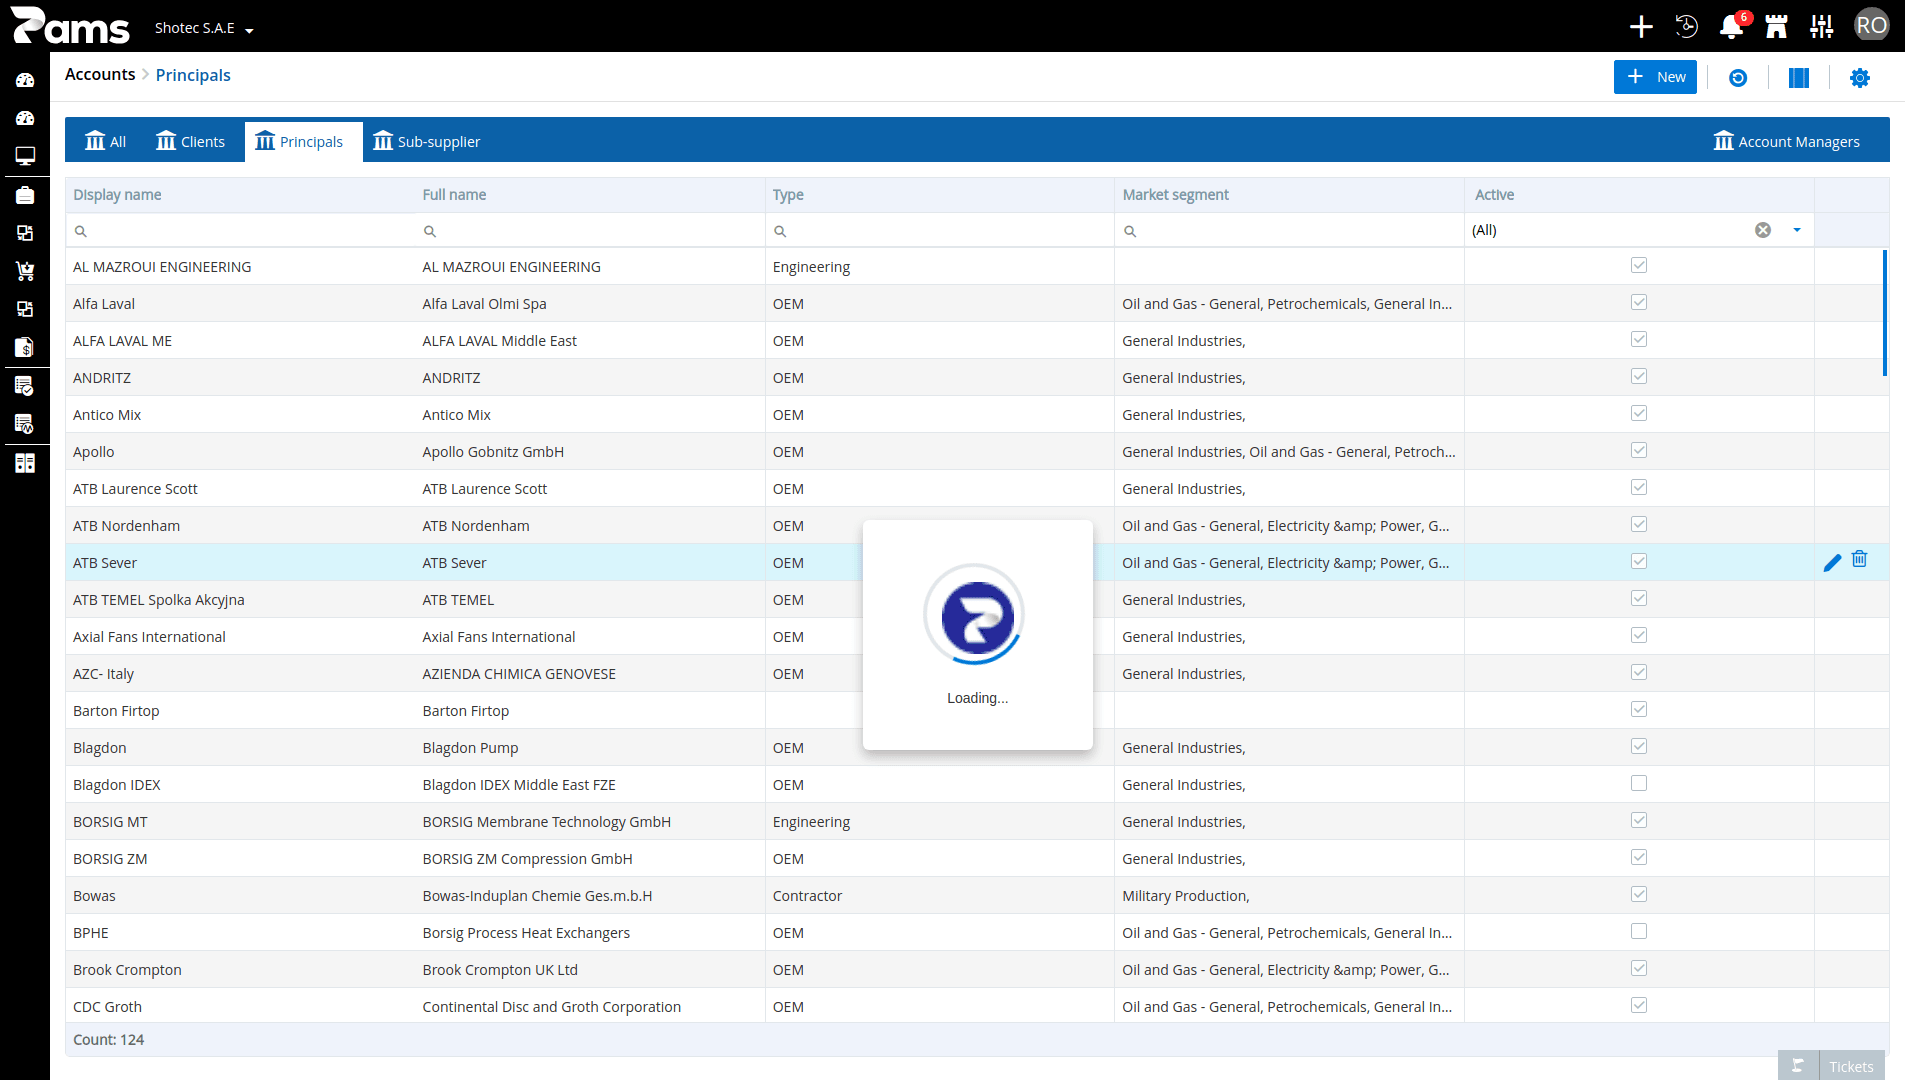The width and height of the screenshot is (1905, 1080).
Task: Open the sliders settings icon in top bar
Action: pyautogui.click(x=1821, y=26)
